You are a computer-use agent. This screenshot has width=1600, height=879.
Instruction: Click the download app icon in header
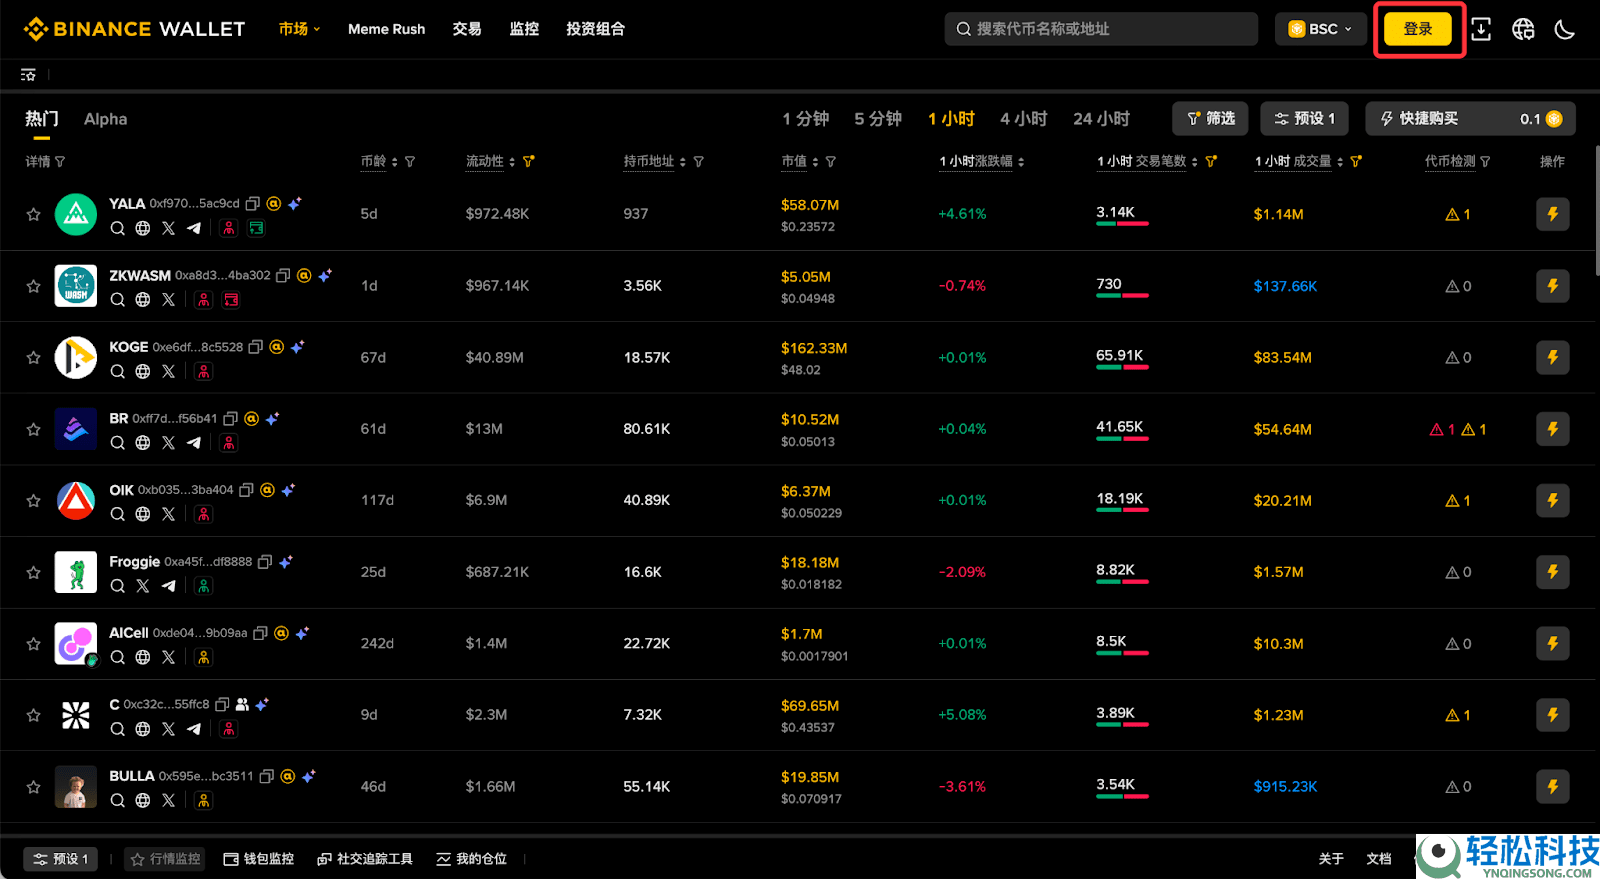[x=1481, y=29]
